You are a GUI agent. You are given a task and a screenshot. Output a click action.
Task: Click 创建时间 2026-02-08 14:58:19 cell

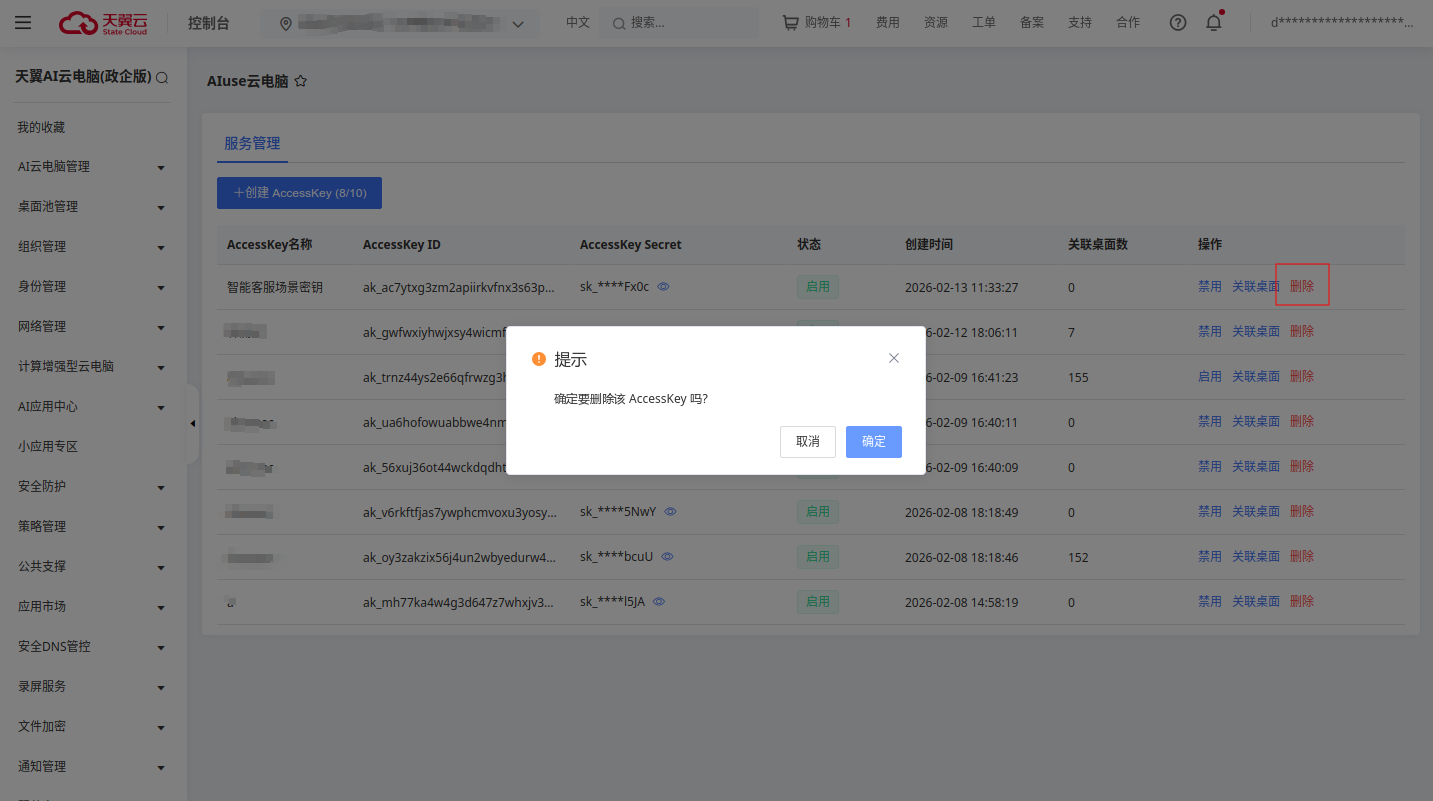(x=961, y=602)
